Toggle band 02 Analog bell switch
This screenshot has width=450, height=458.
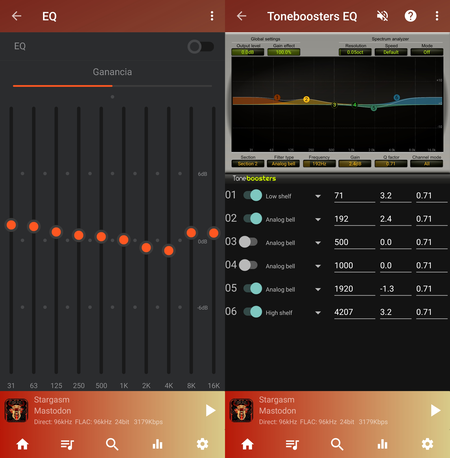tap(253, 219)
